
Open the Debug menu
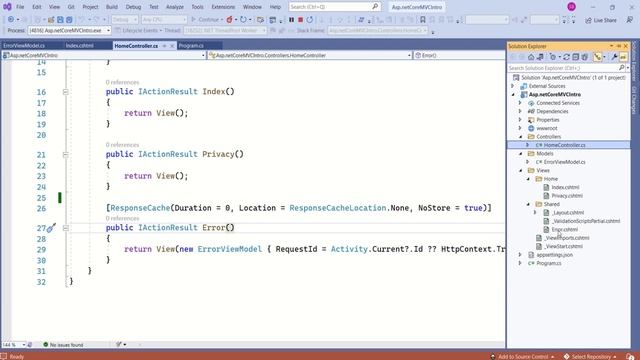pyautogui.click(x=133, y=7)
